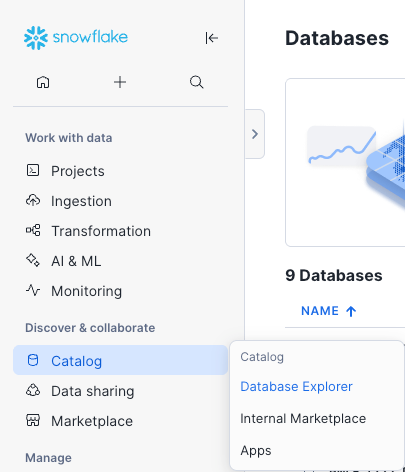Click the plus create icon

click(120, 82)
